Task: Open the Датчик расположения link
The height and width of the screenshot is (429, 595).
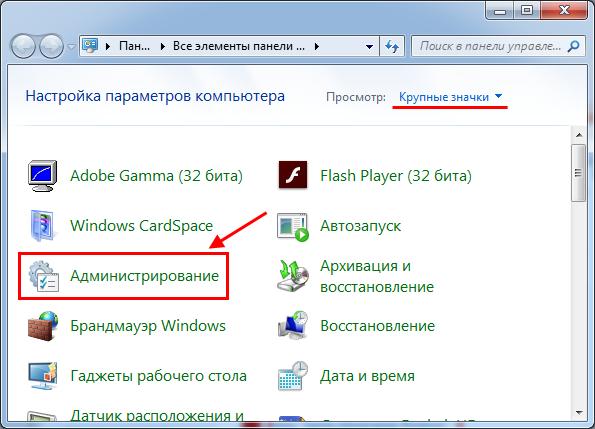Action: pos(157,416)
